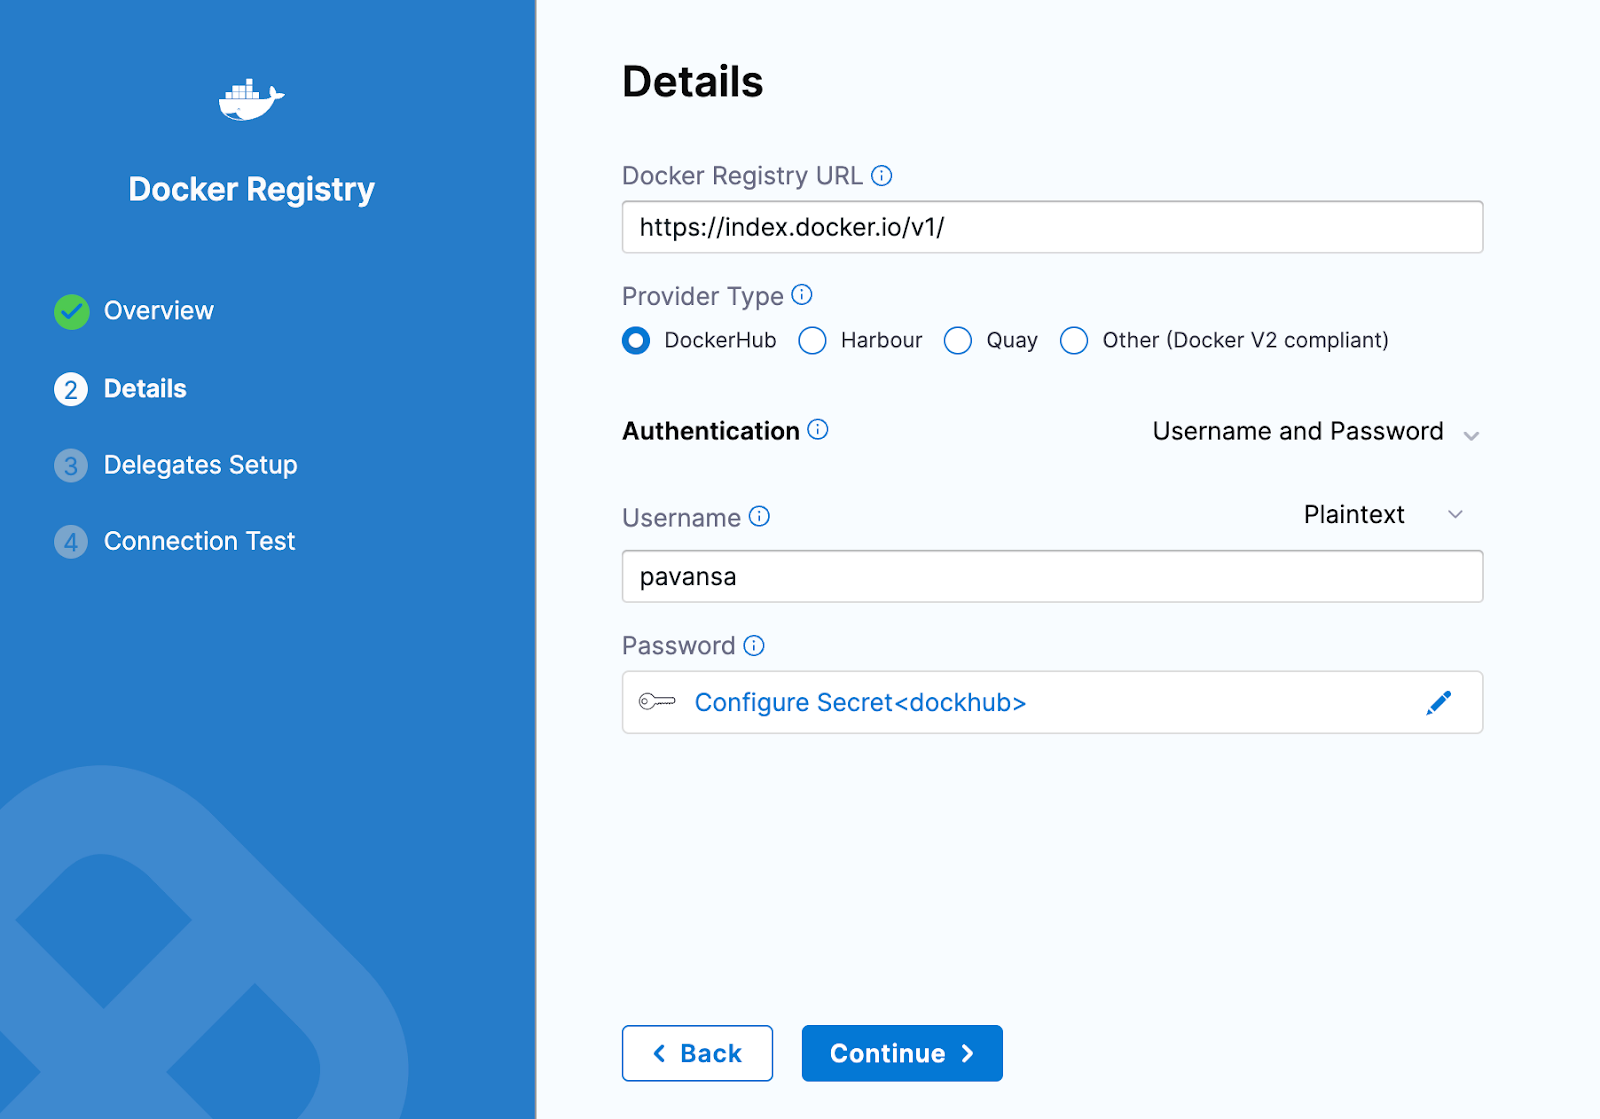Click the step 2 circle icon
Viewport: 1600px width, 1119px height.
coord(71,389)
